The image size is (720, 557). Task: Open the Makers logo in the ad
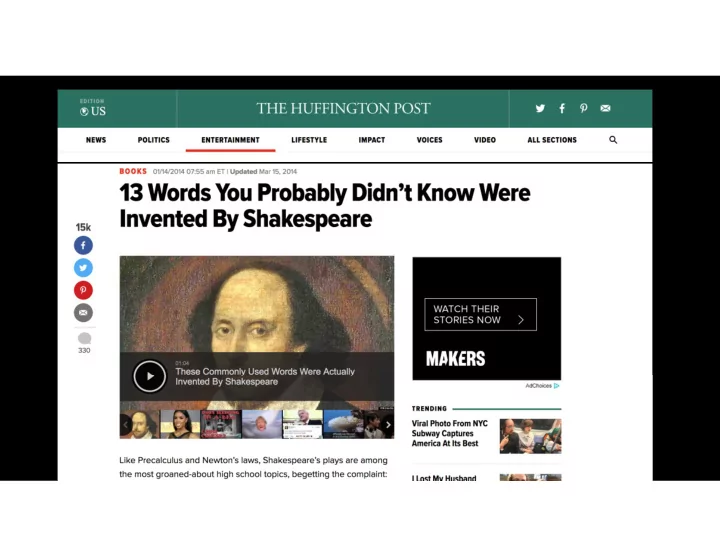456,359
